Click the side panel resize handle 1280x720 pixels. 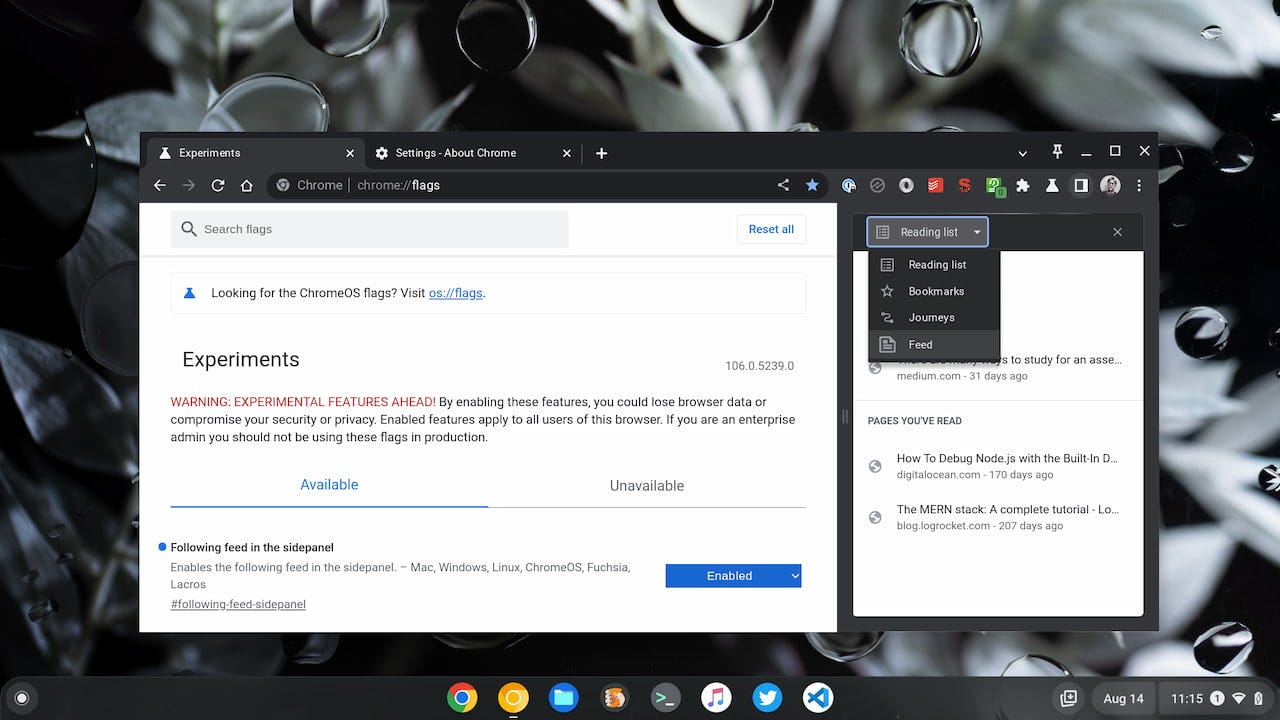844,417
